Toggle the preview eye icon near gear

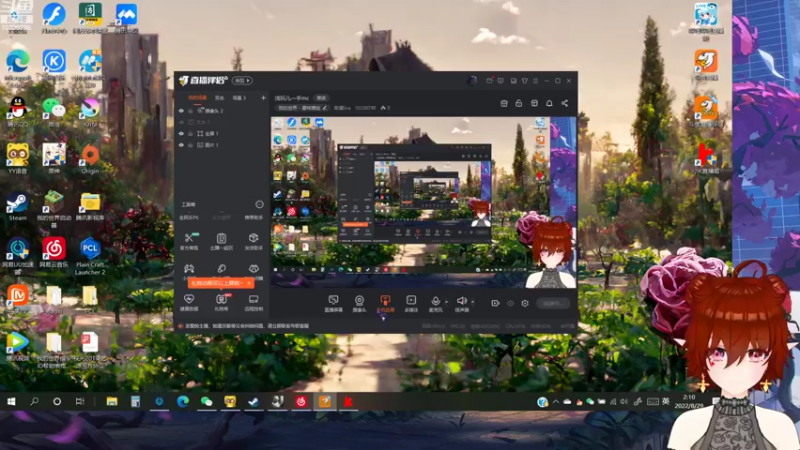(x=510, y=303)
